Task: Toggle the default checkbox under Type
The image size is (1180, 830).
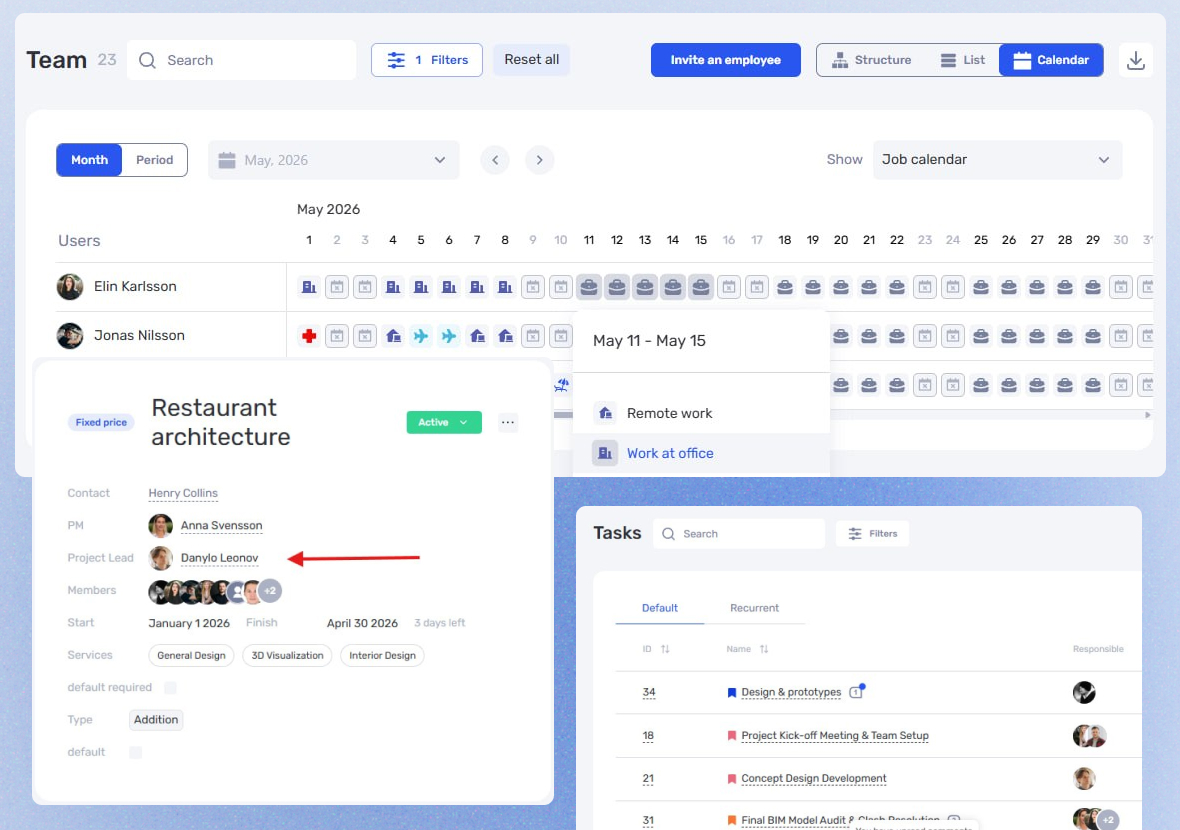Action: 135,752
